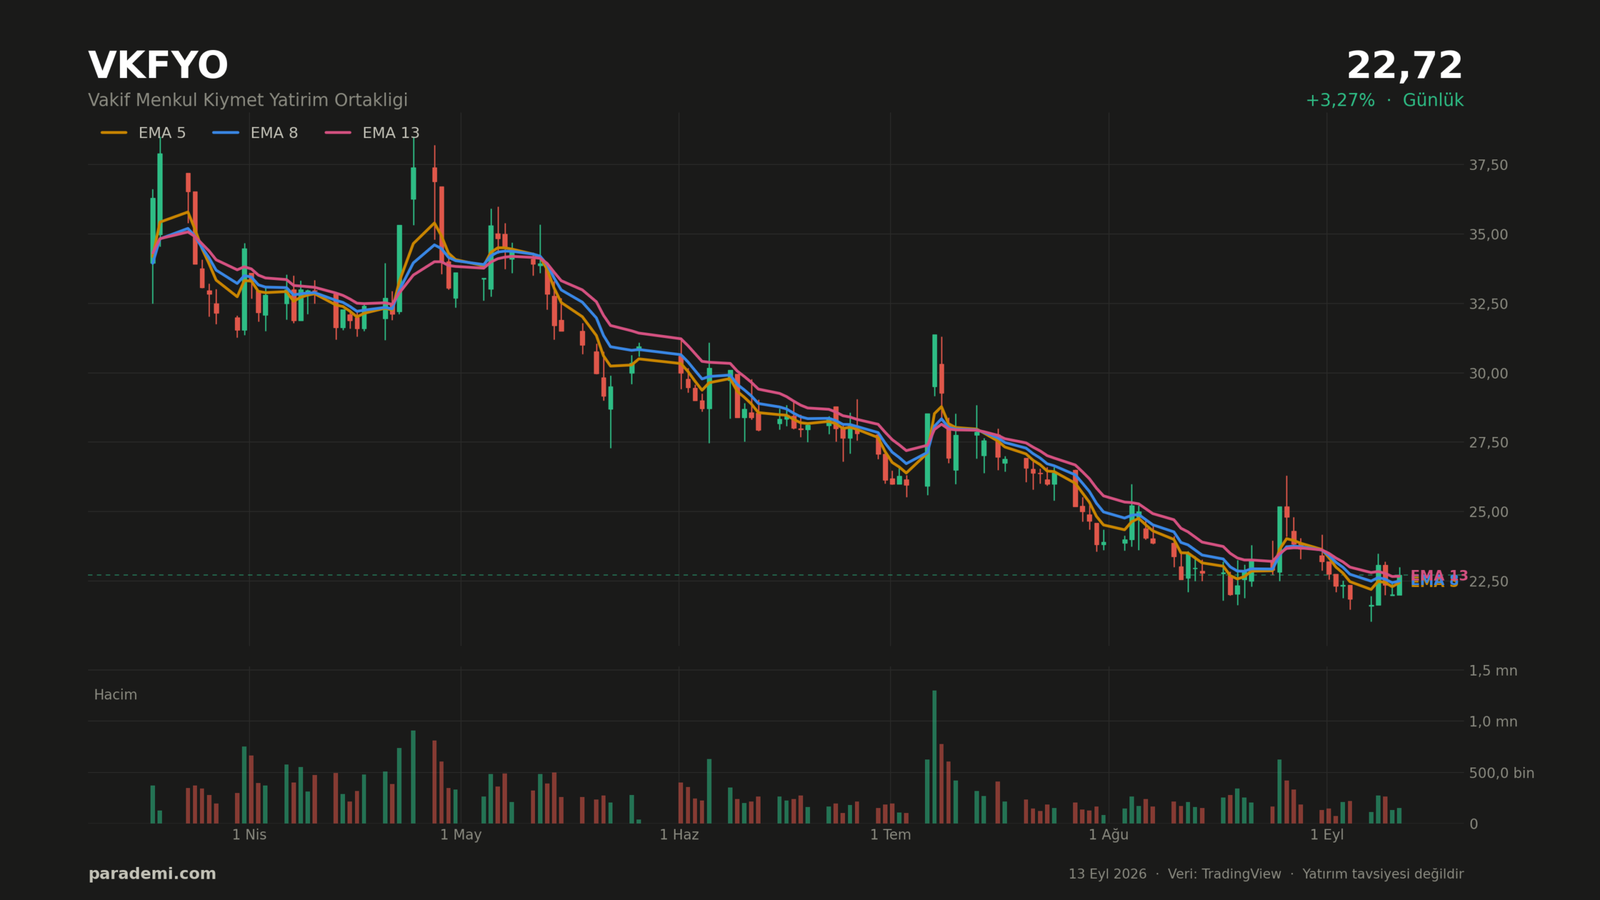Click the blue EMA 8 legend line swatch
1600x900 pixels.
(226, 133)
